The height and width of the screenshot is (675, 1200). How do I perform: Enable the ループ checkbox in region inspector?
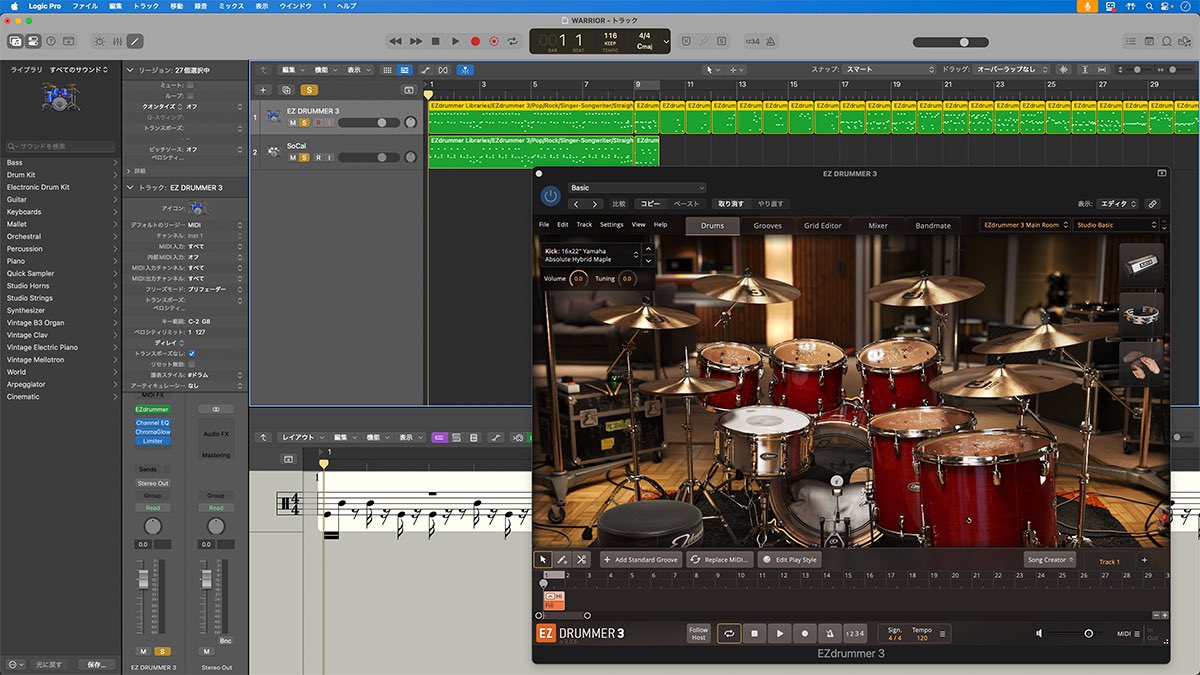pos(192,96)
